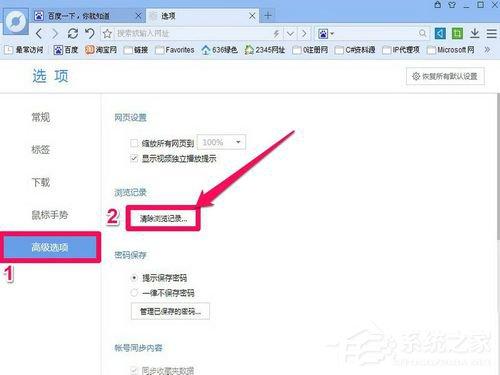Open the 链接 bookmarks folder
This screenshot has height=375, width=500.
136,50
